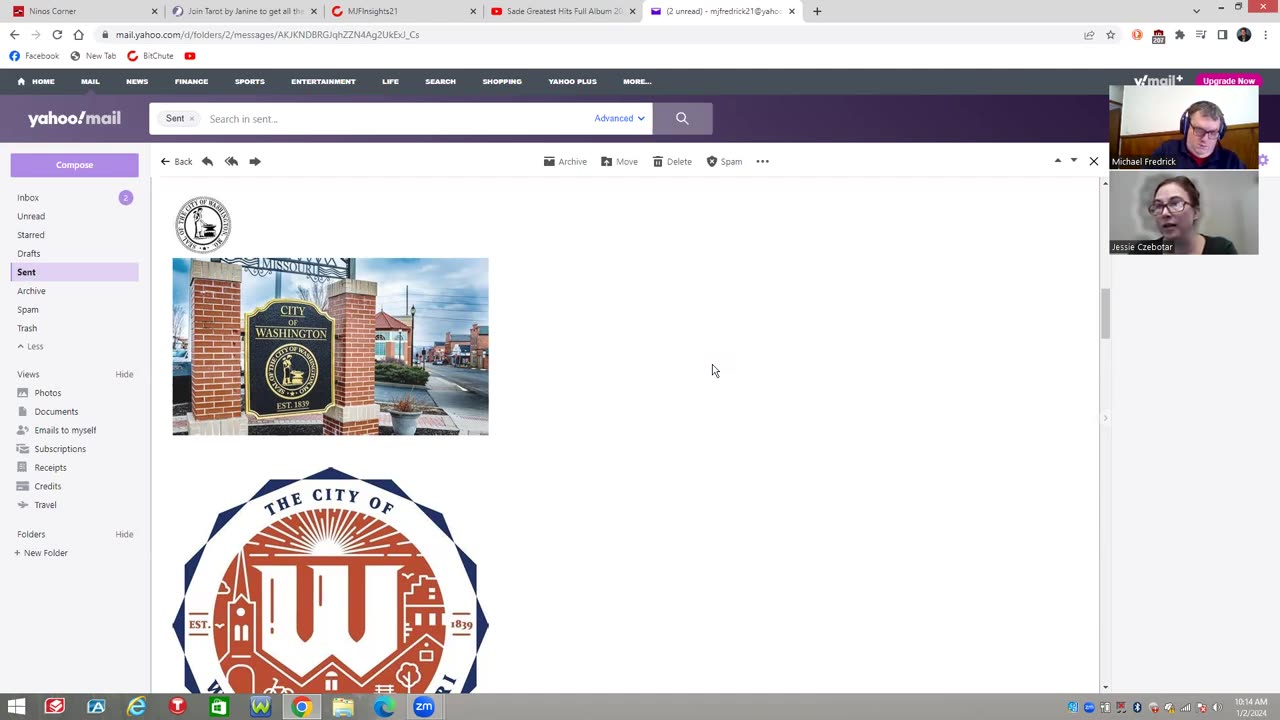
Task: Go Back to the Sent message list
Action: 176,161
